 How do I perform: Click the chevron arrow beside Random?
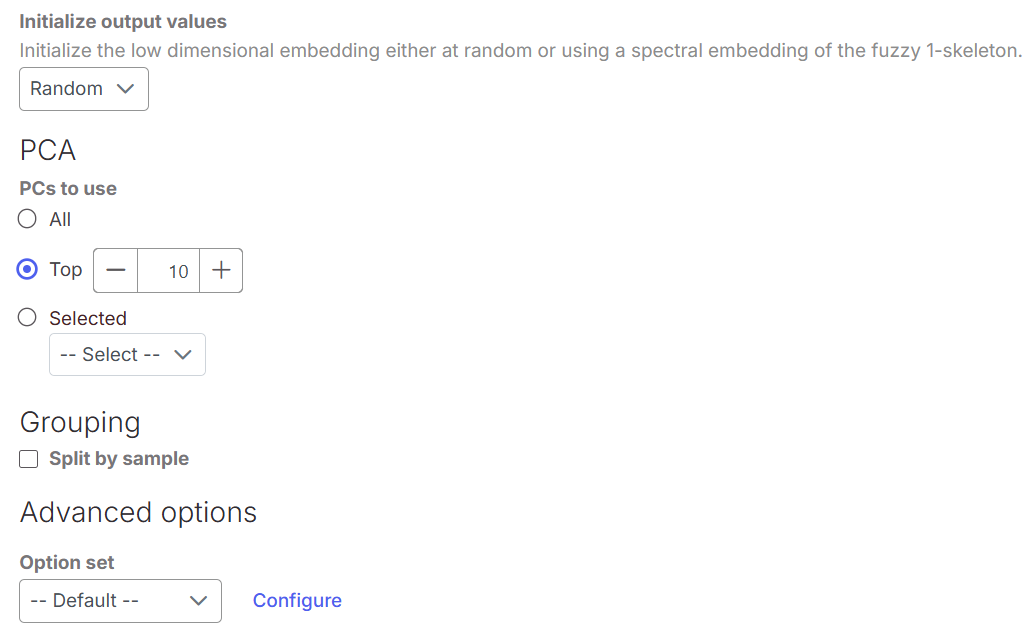click(125, 89)
